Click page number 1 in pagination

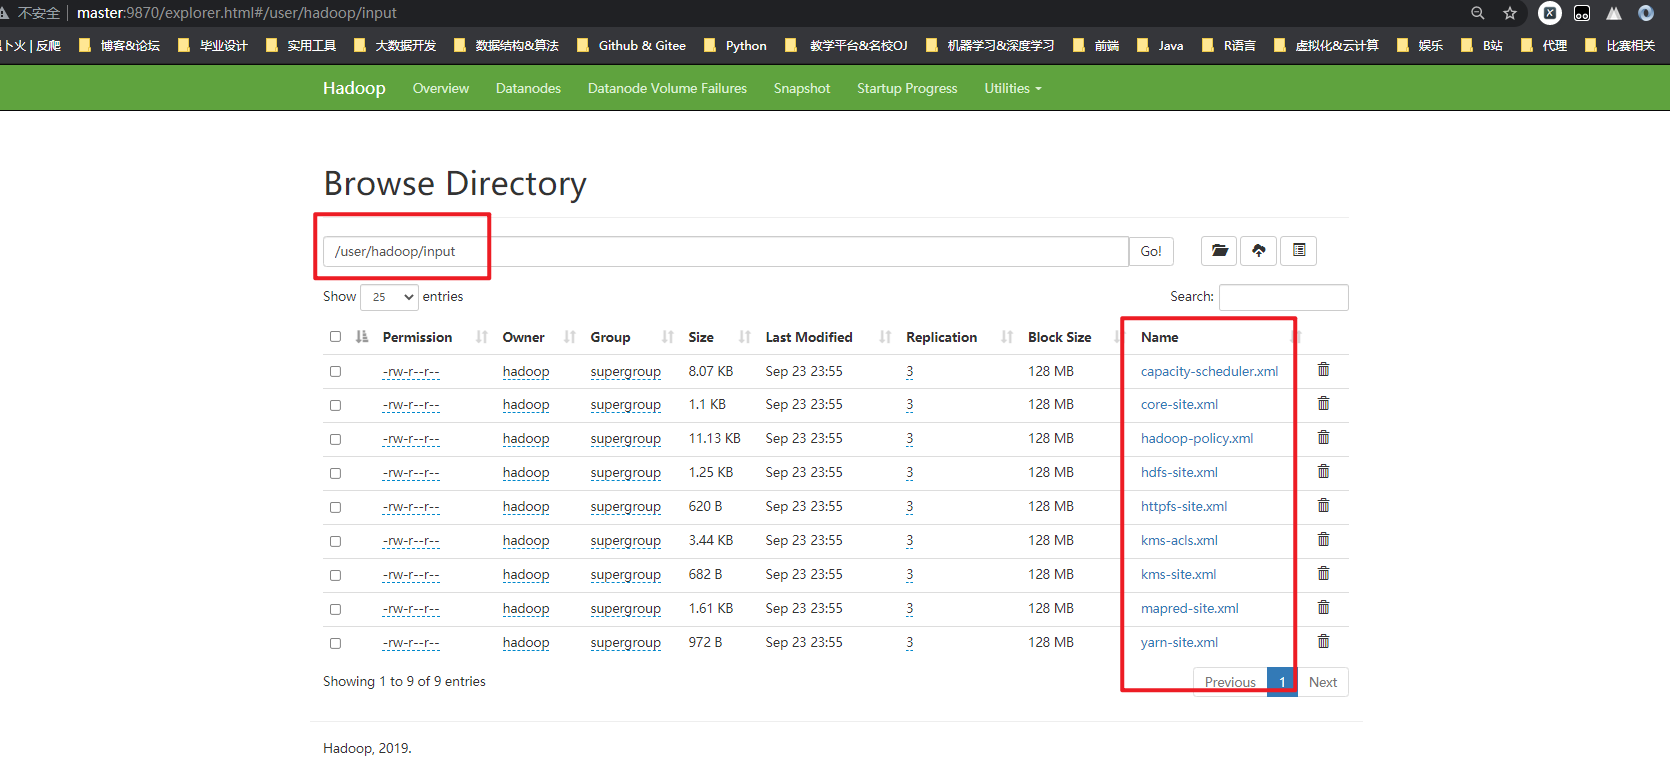tap(1282, 682)
